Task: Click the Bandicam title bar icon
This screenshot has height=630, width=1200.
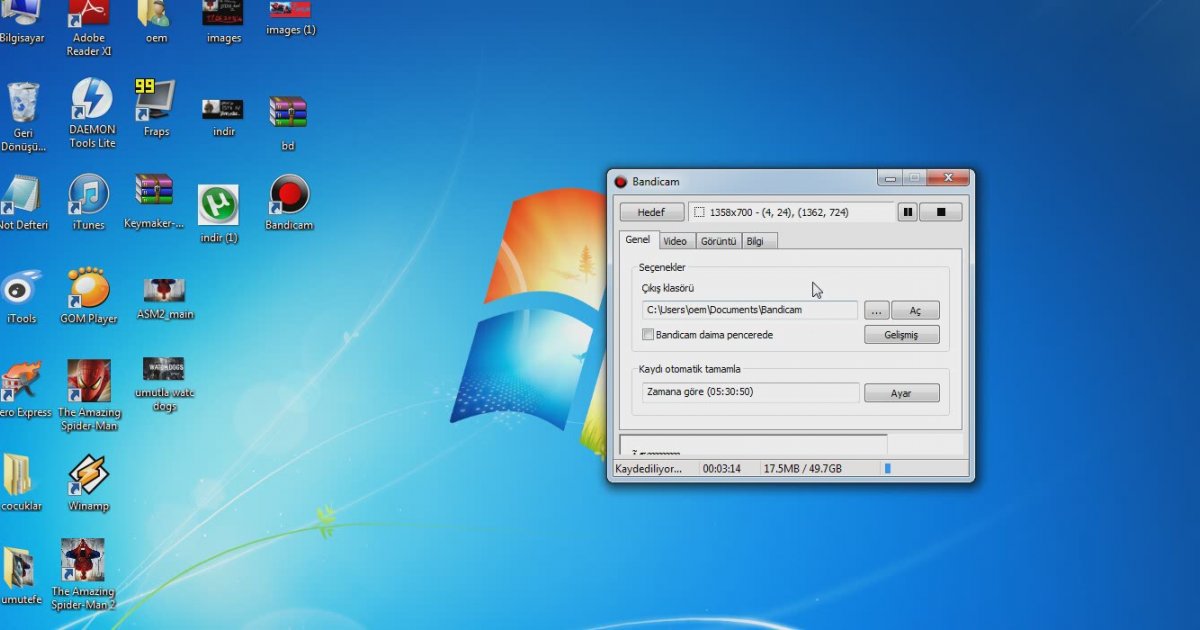Action: [620, 182]
